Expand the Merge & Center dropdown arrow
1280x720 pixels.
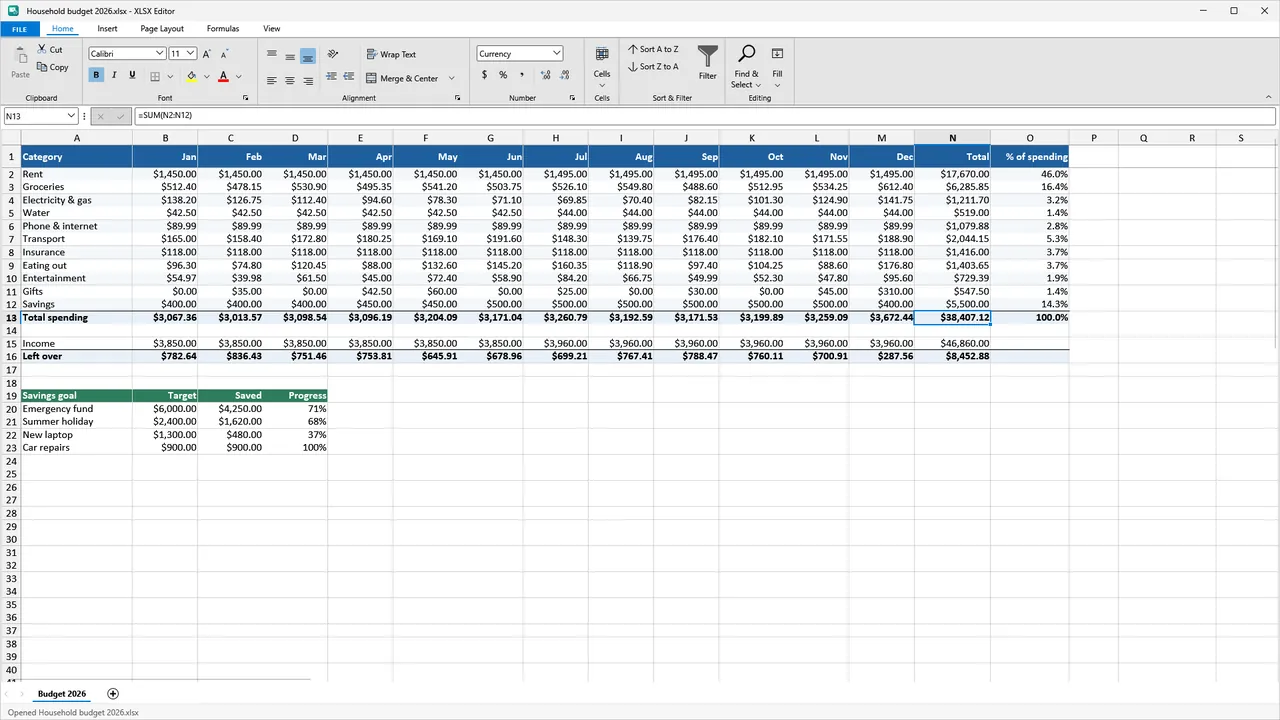451,78
